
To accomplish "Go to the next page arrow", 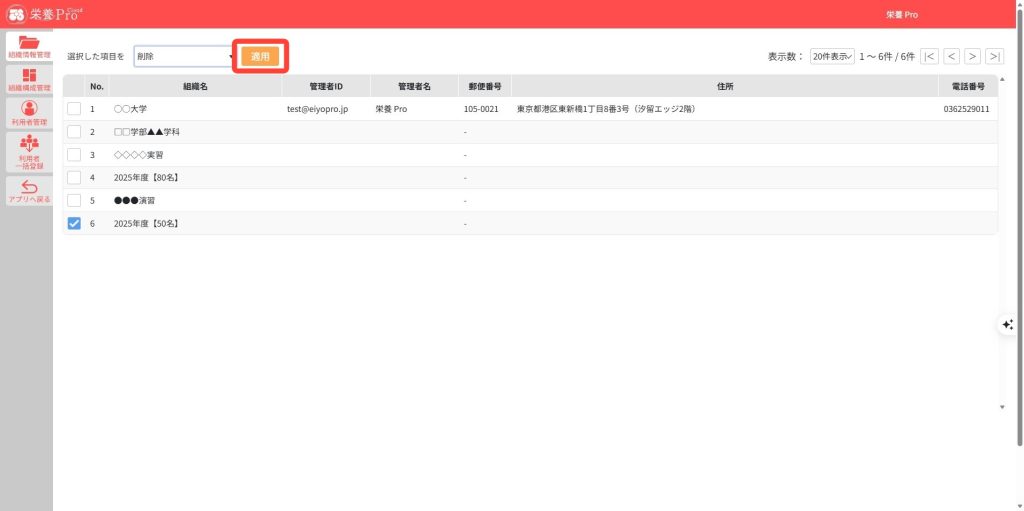I will click(x=972, y=57).
